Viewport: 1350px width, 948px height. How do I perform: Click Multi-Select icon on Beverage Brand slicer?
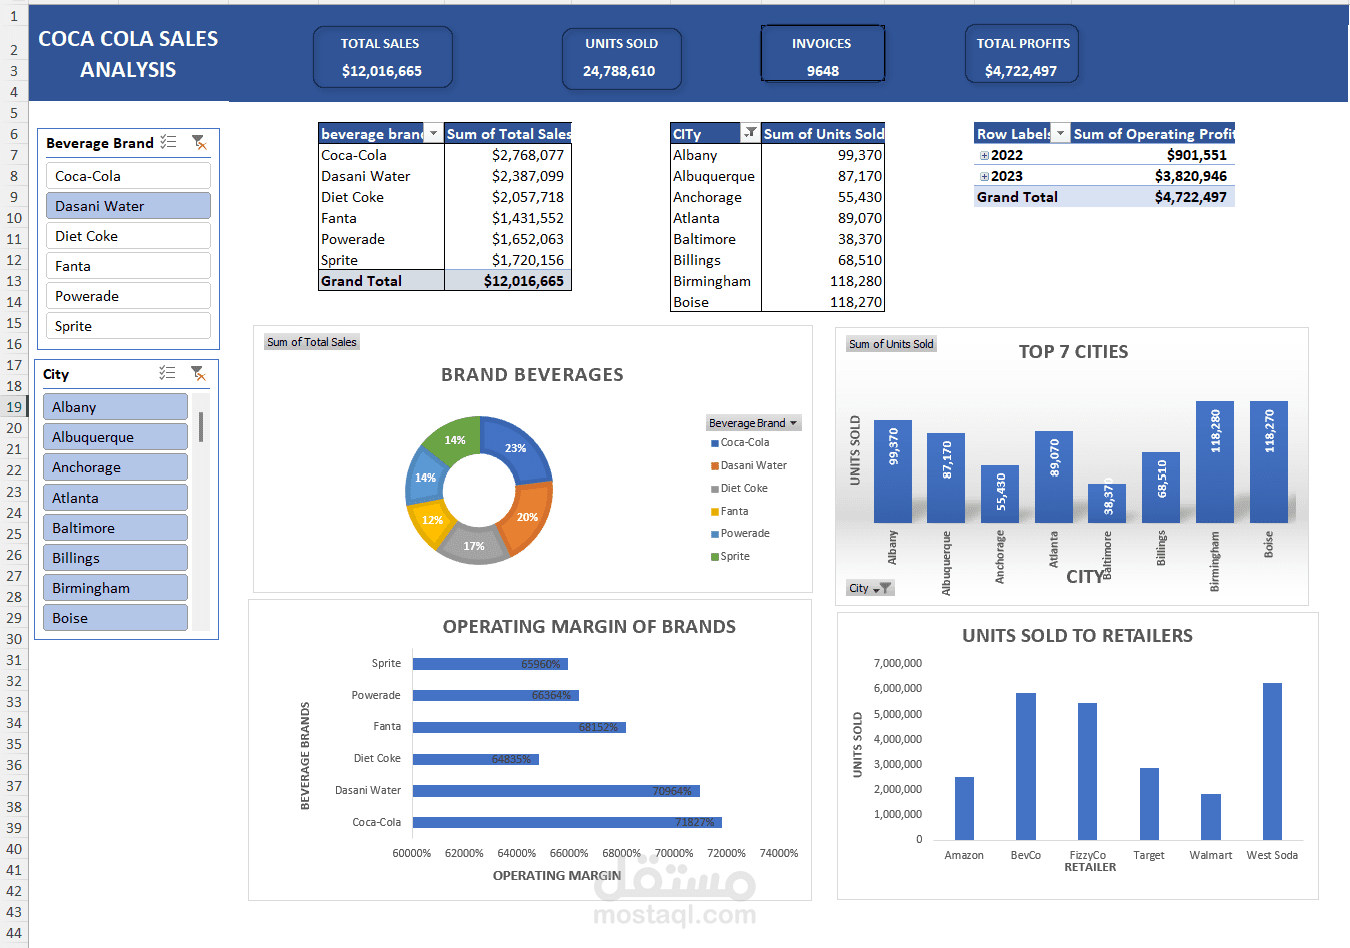(x=167, y=142)
